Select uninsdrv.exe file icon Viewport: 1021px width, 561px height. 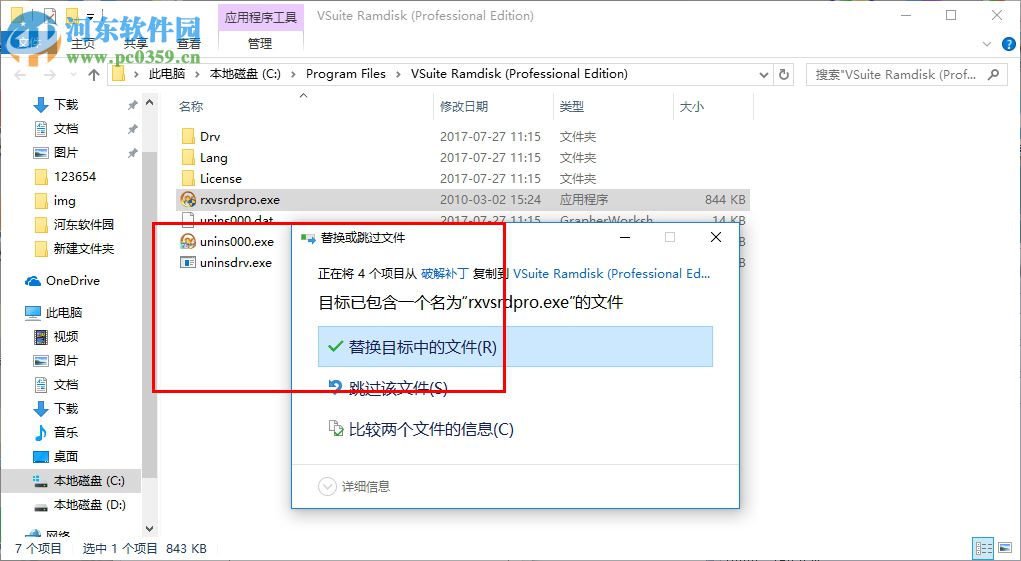coord(188,262)
